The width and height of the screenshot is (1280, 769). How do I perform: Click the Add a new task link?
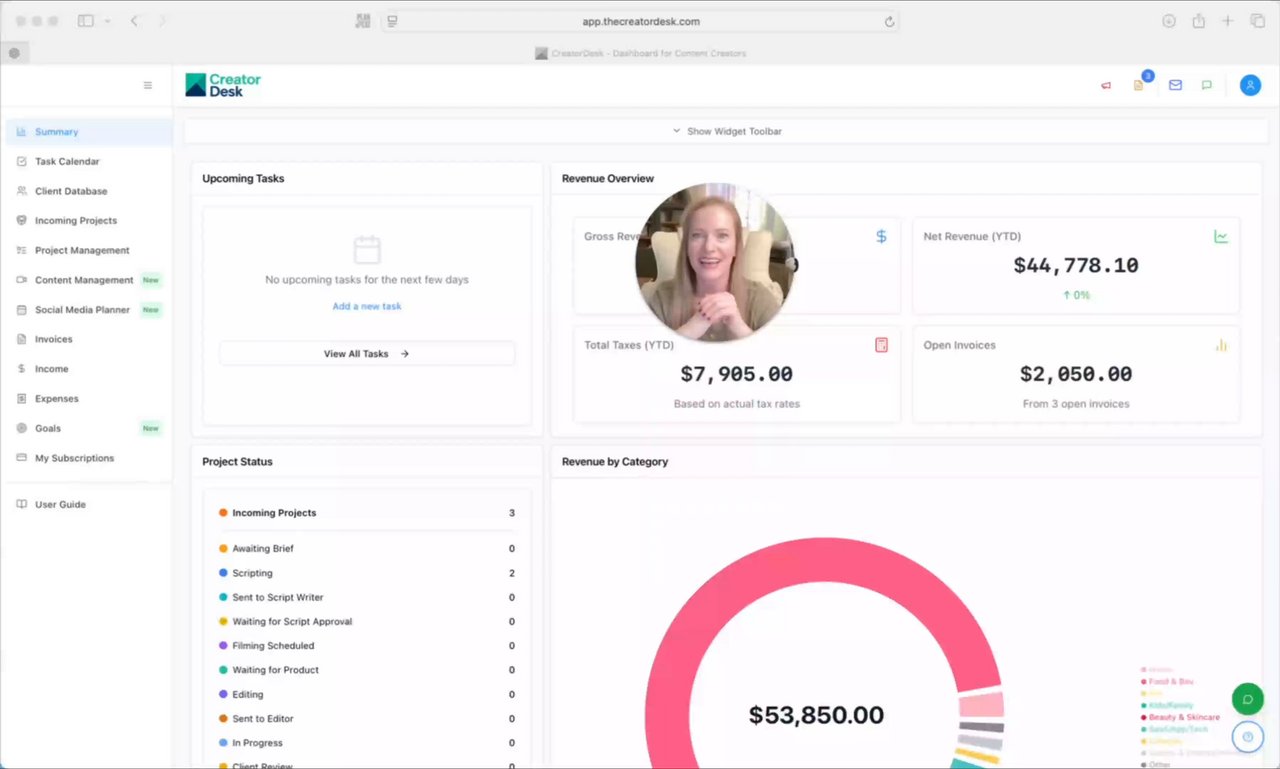click(367, 306)
